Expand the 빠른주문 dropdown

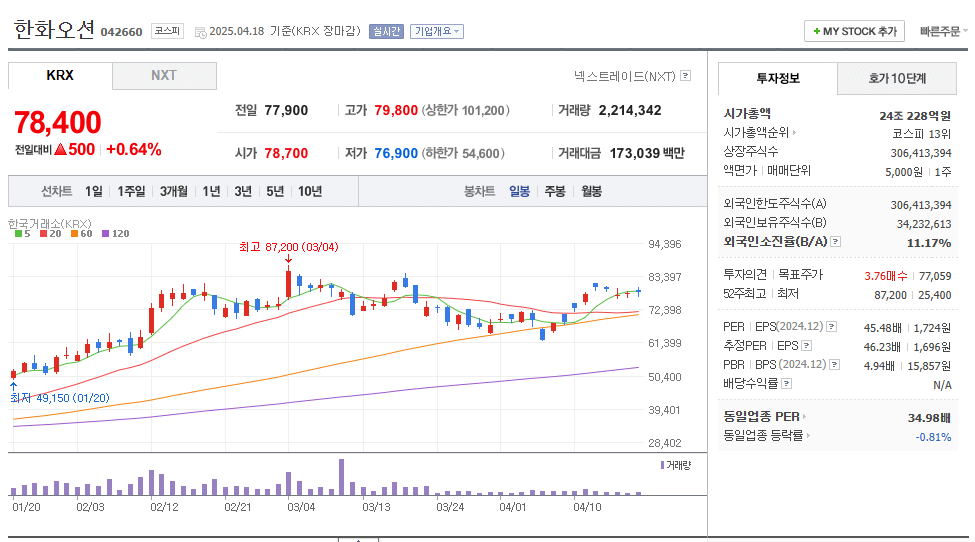(943, 31)
